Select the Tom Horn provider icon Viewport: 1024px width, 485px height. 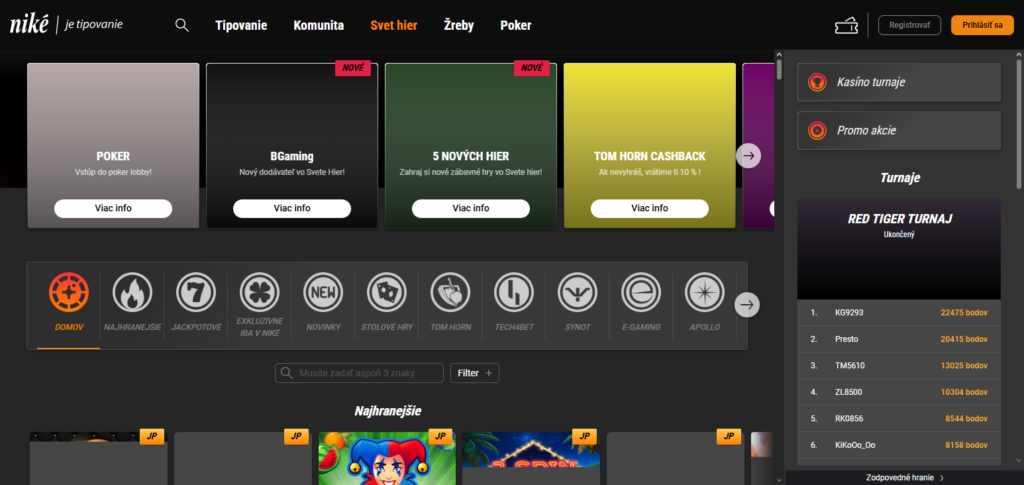[450, 292]
